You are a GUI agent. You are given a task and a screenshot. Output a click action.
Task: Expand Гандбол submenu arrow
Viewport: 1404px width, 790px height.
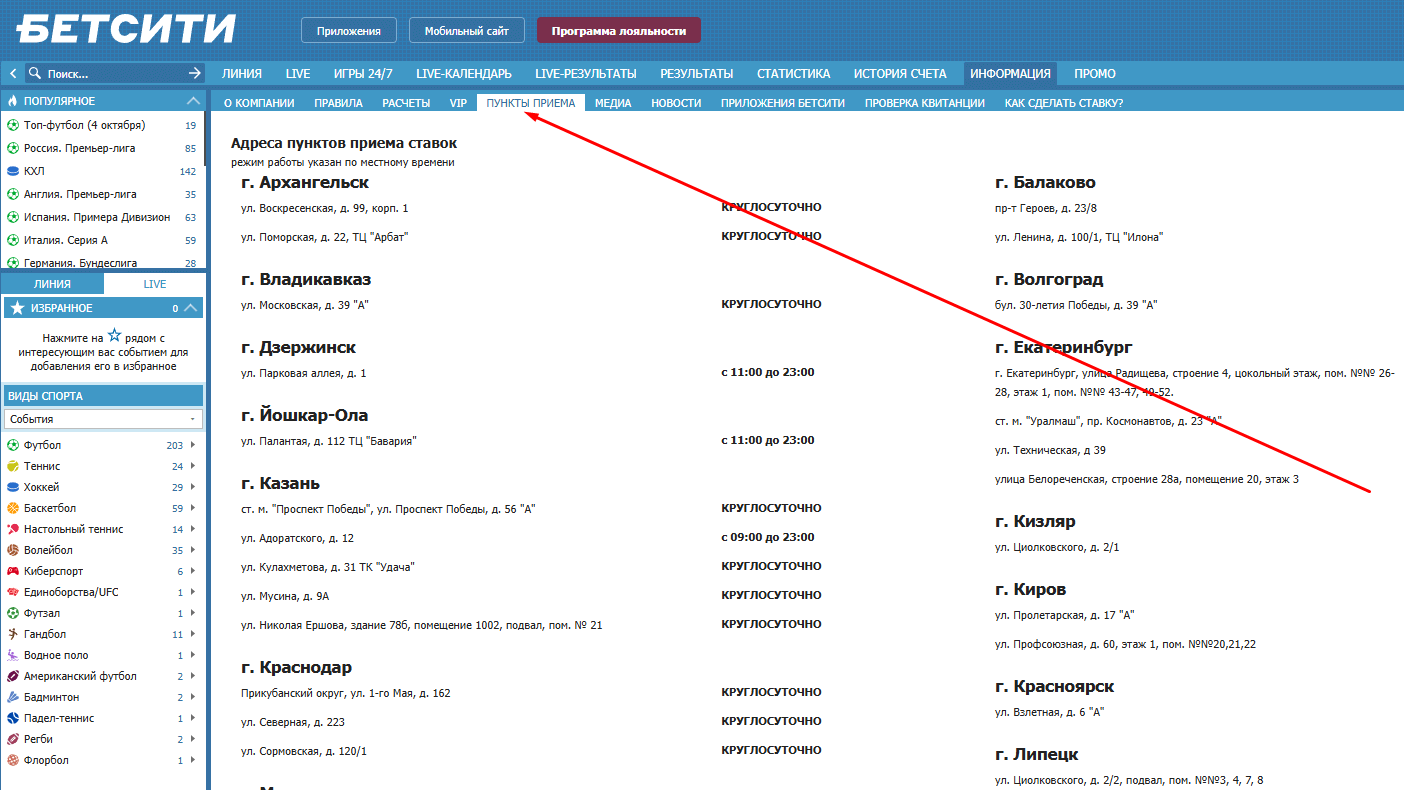pyautogui.click(x=193, y=634)
